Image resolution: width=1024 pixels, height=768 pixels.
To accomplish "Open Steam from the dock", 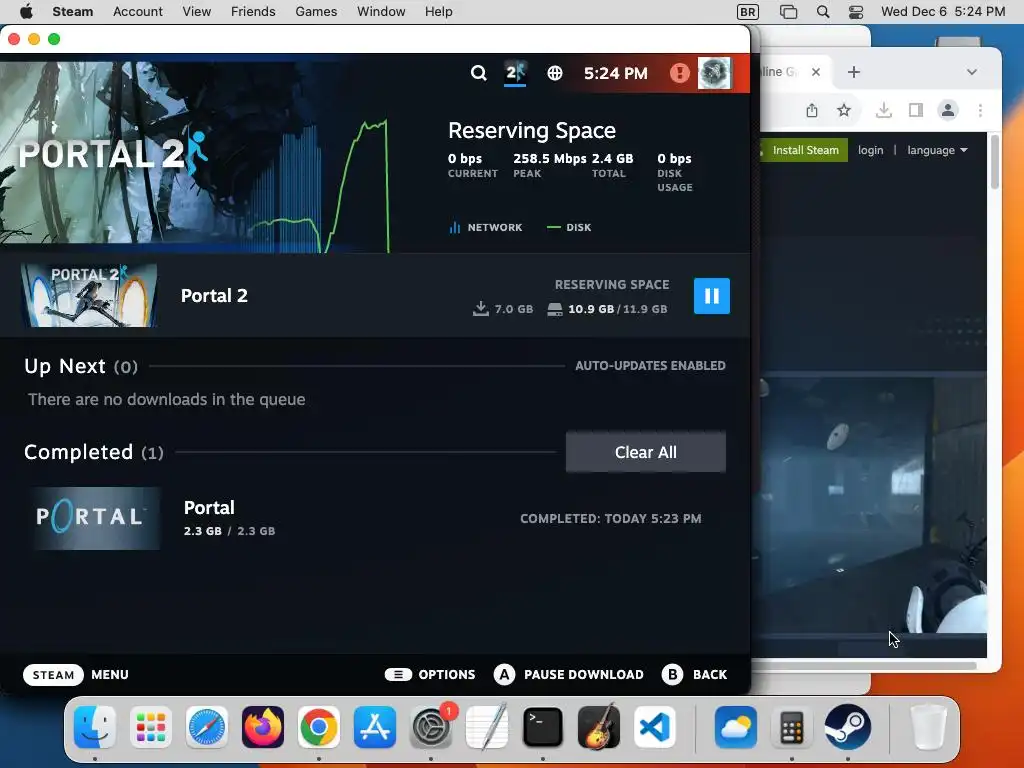I will point(848,727).
